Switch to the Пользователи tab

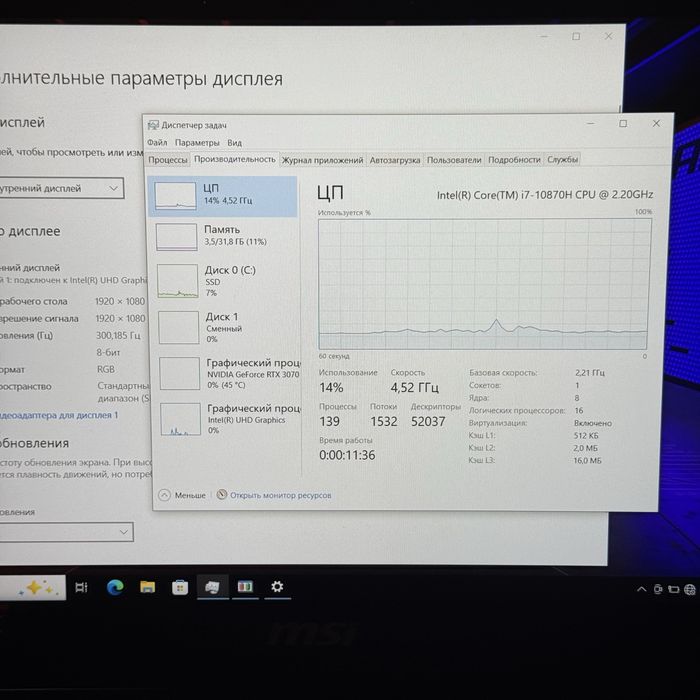[454, 160]
